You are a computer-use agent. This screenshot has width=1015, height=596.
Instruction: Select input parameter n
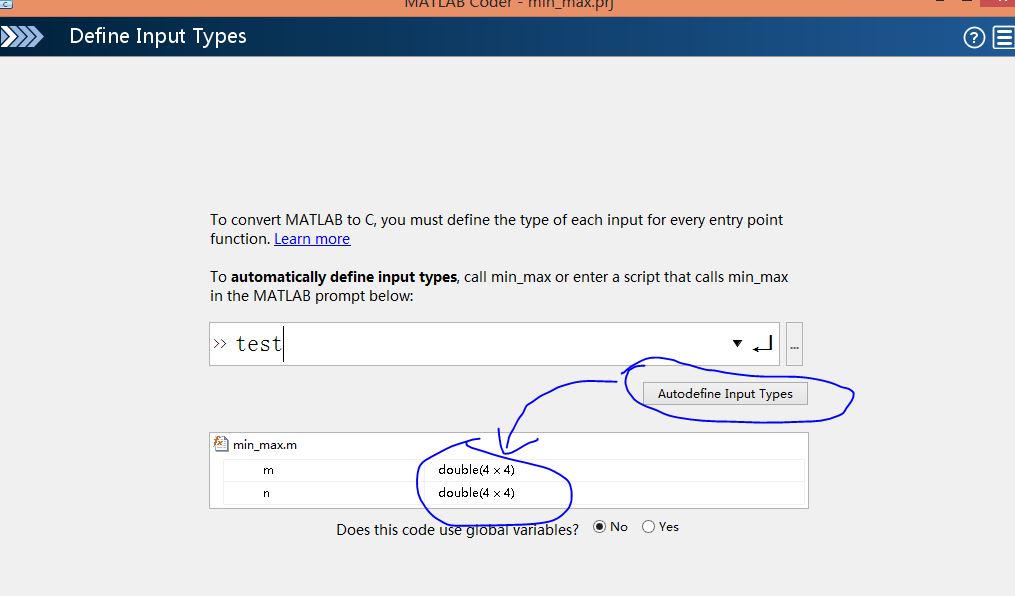[266, 493]
